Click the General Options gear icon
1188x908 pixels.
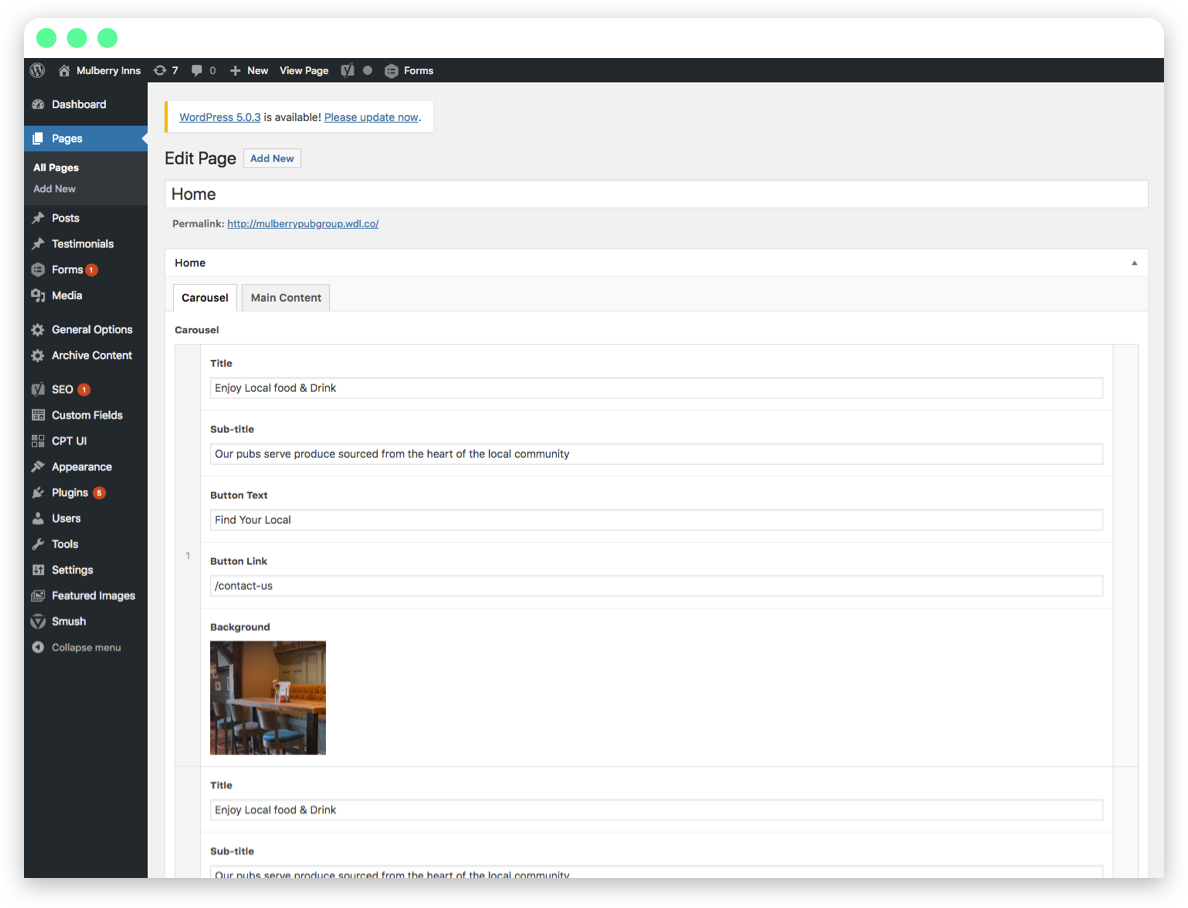(x=38, y=330)
